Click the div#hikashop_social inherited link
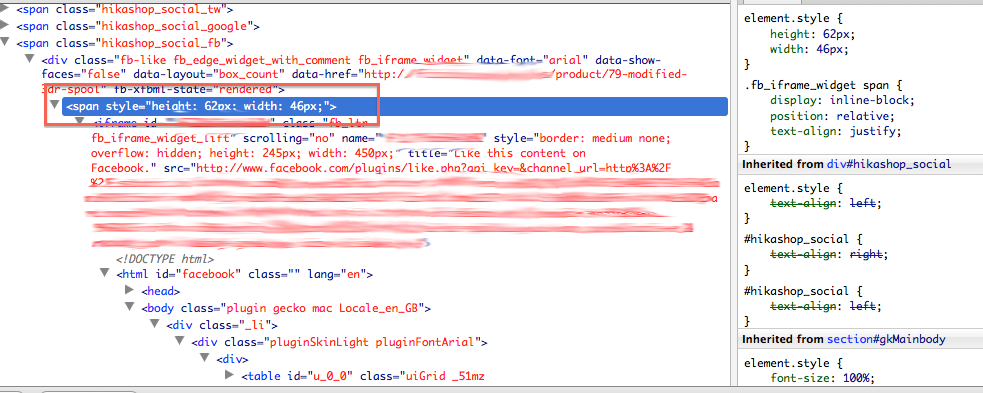Image resolution: width=983 pixels, height=393 pixels. tap(890, 164)
